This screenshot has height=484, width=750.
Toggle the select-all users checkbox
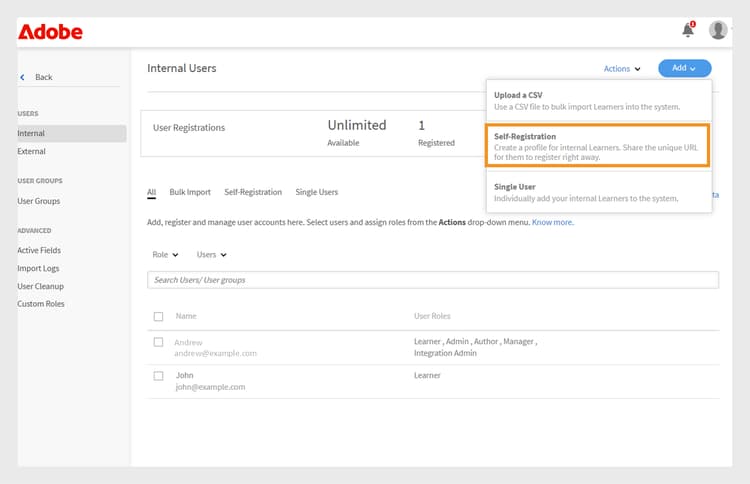coord(158,317)
